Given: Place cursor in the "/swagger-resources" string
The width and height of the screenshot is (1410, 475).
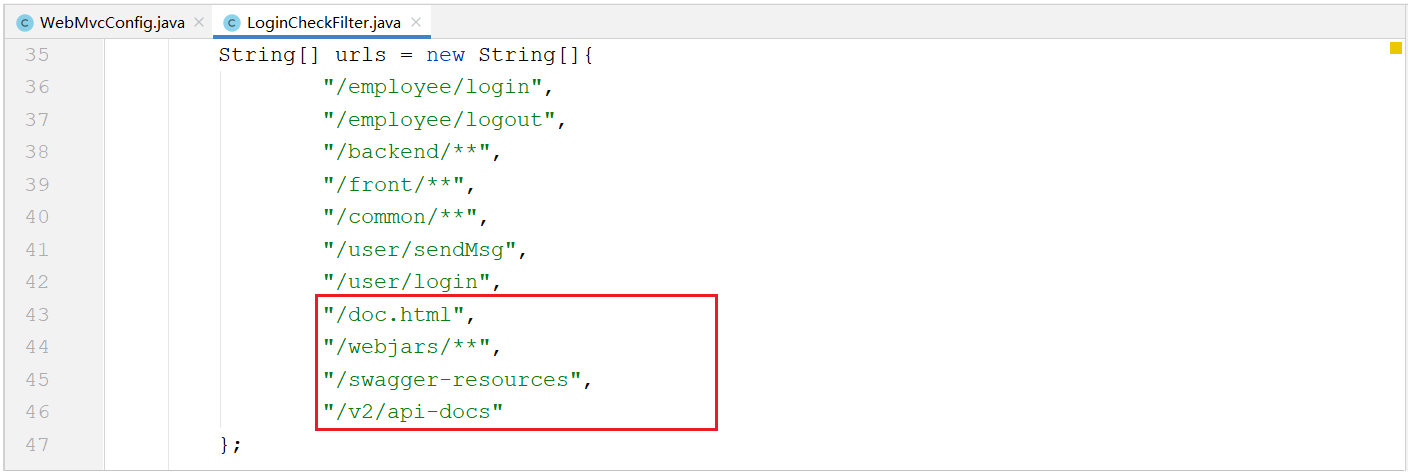Looking at the screenshot, I should tap(452, 380).
